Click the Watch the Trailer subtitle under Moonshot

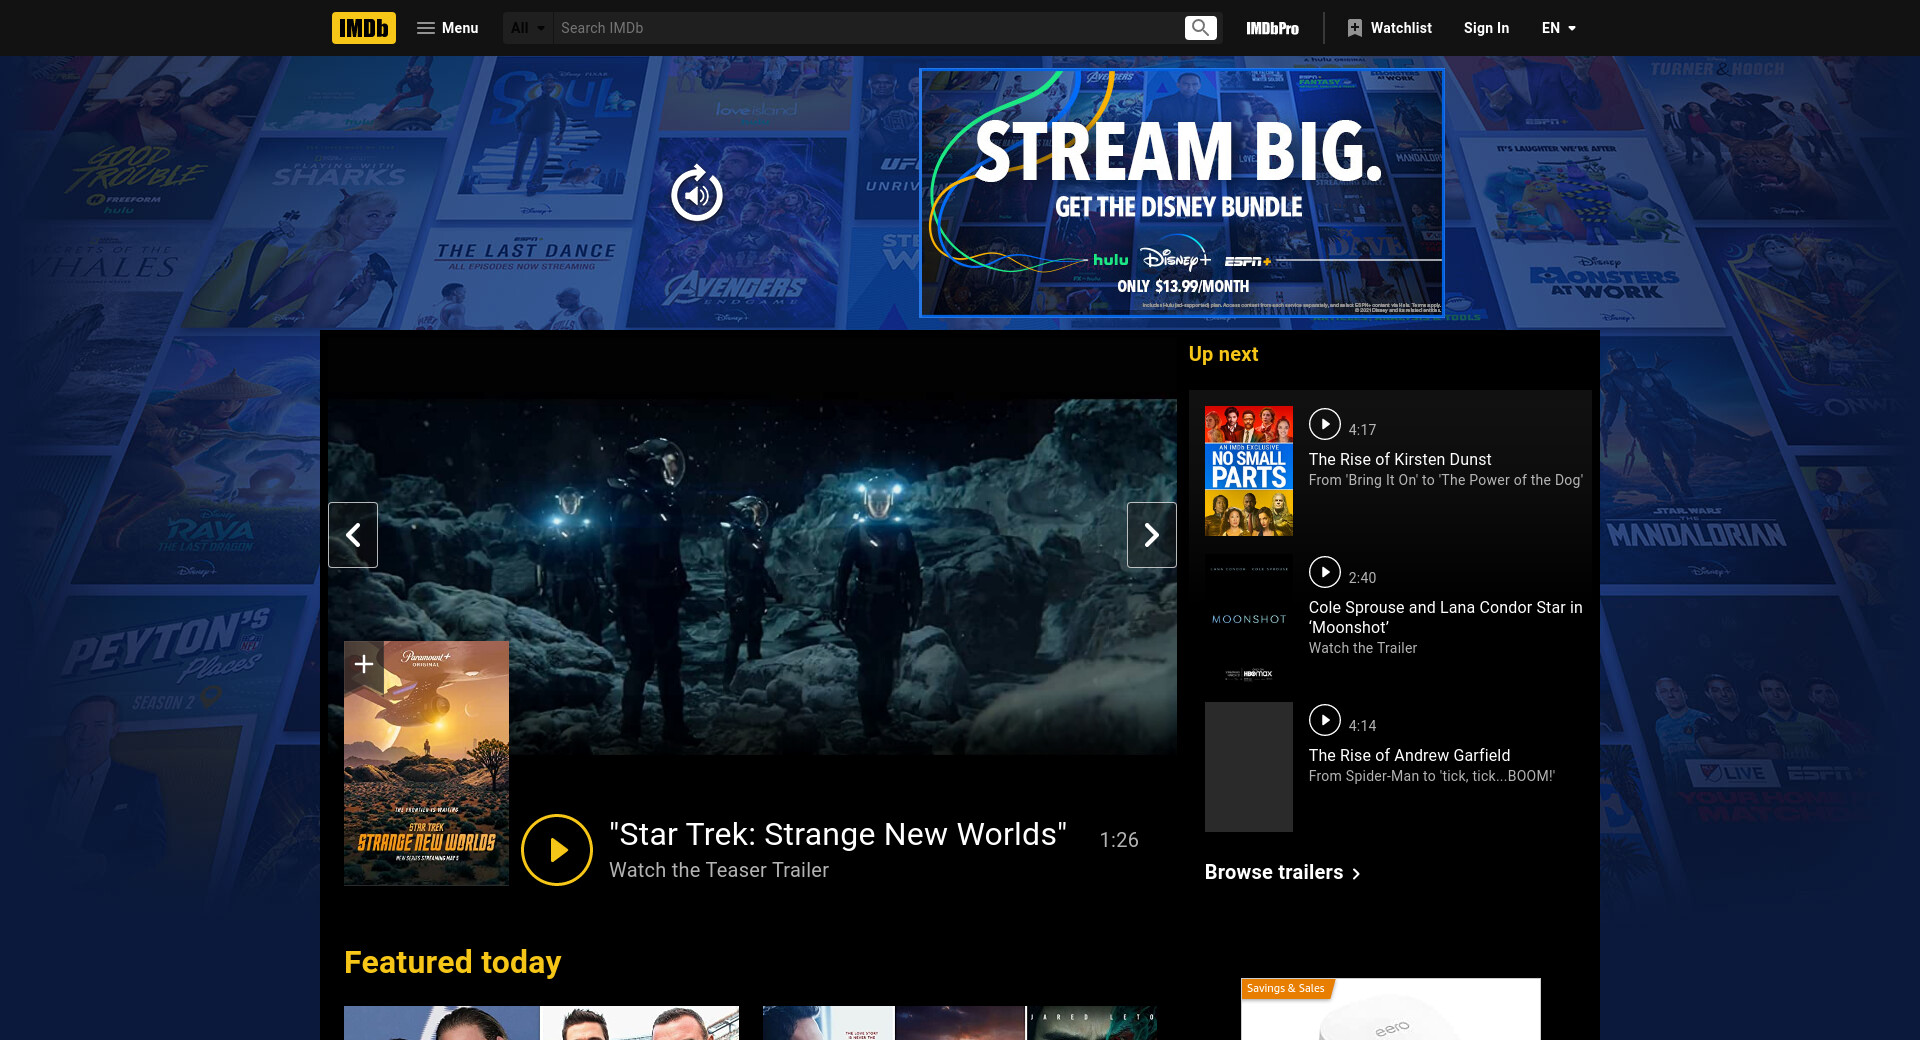click(1363, 648)
